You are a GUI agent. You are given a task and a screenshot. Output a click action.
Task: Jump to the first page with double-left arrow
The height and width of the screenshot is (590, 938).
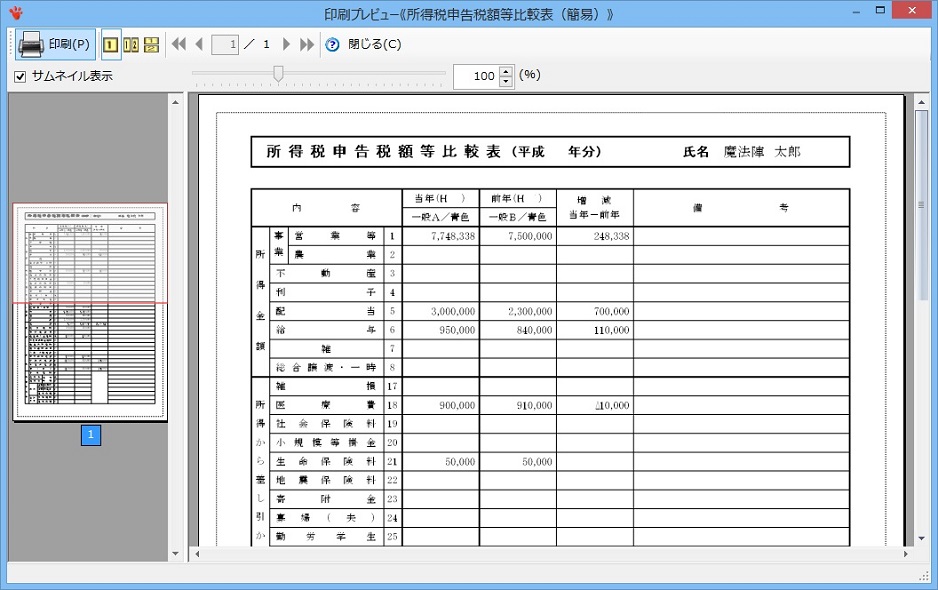pos(178,44)
